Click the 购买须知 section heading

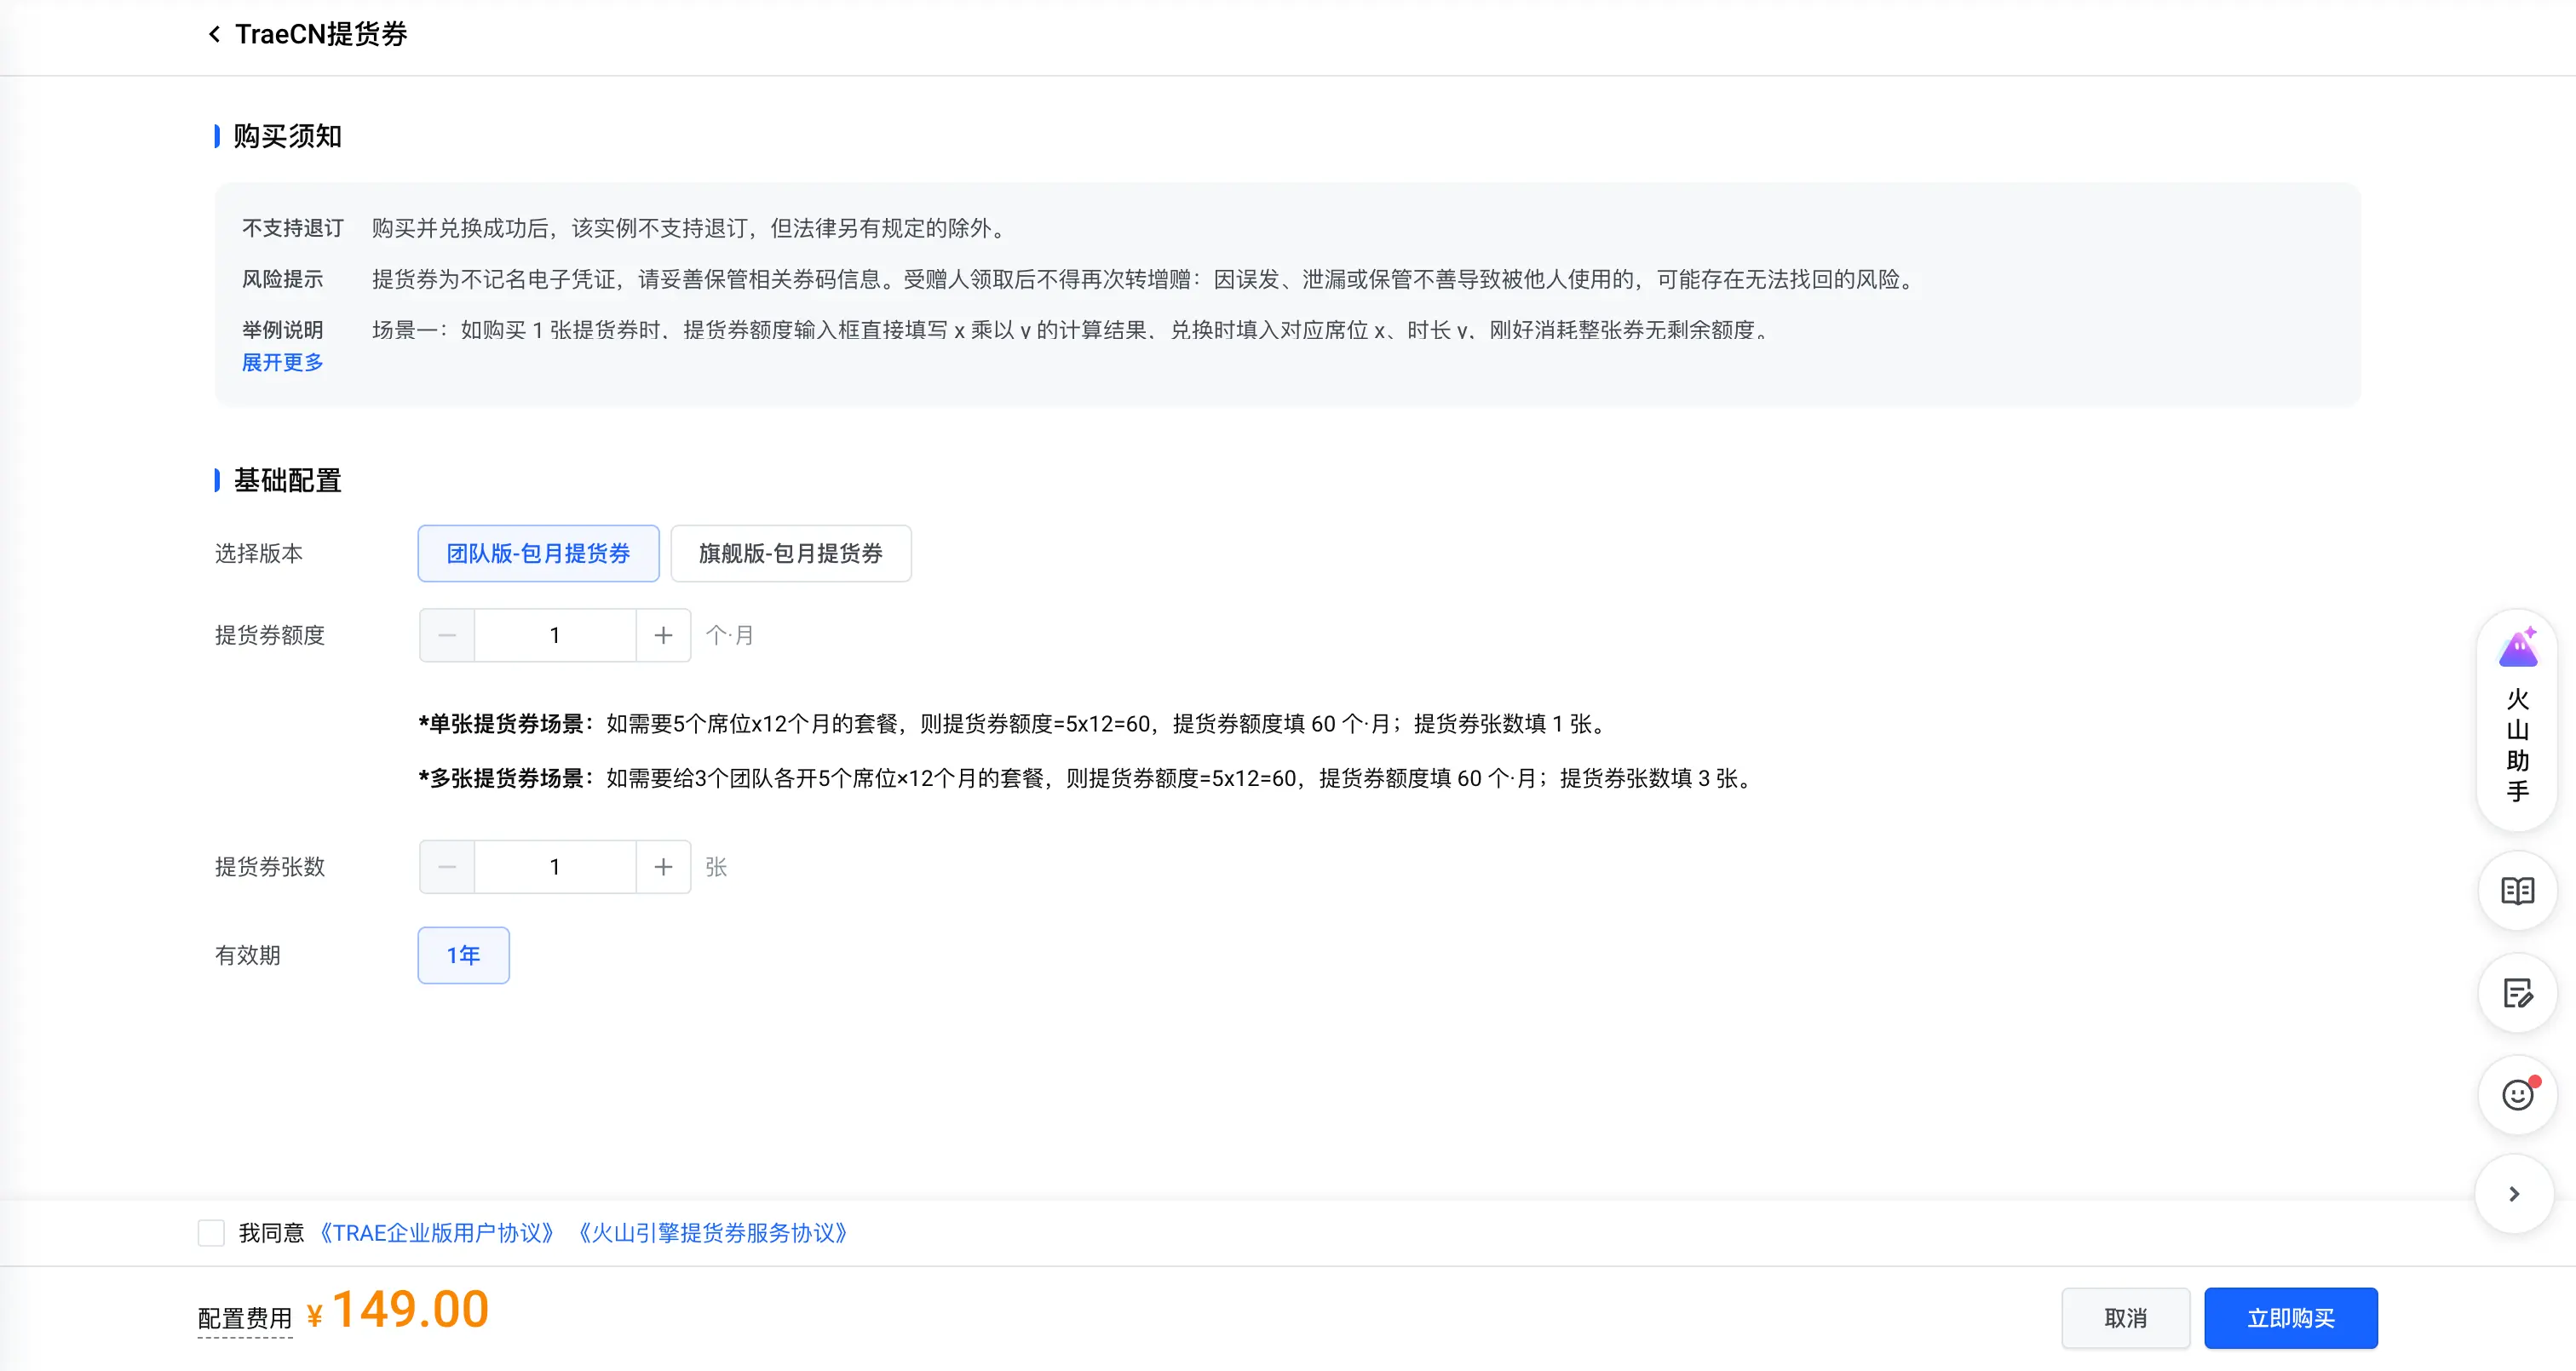tap(287, 136)
